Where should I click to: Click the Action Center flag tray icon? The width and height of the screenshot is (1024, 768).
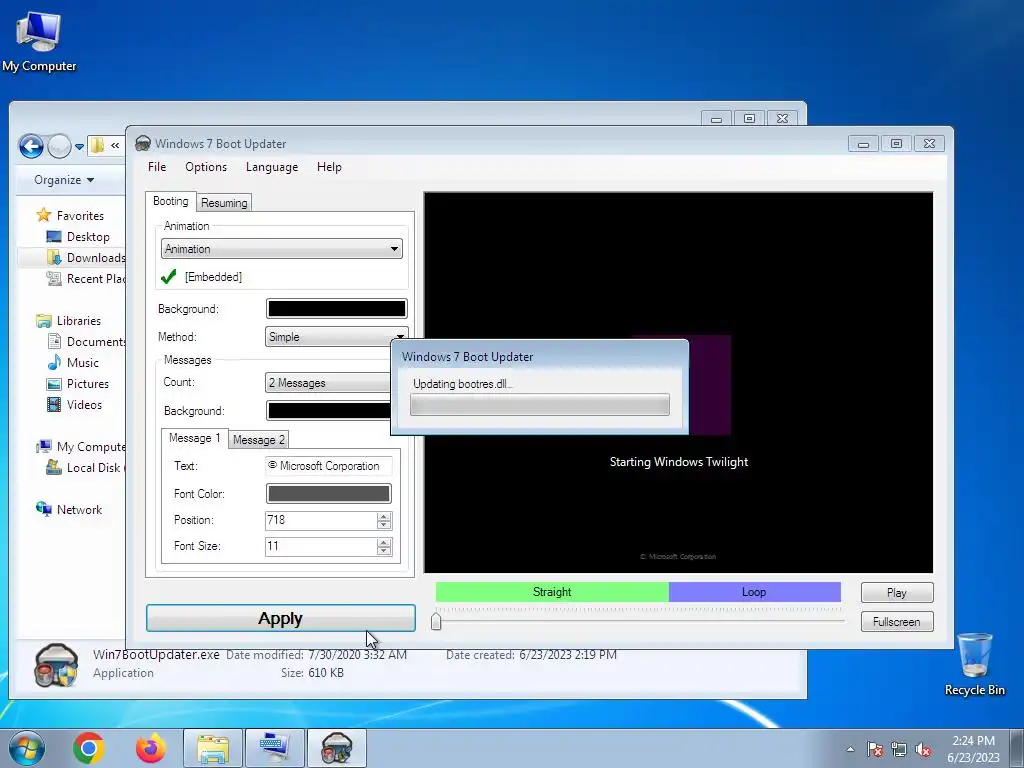(875, 749)
